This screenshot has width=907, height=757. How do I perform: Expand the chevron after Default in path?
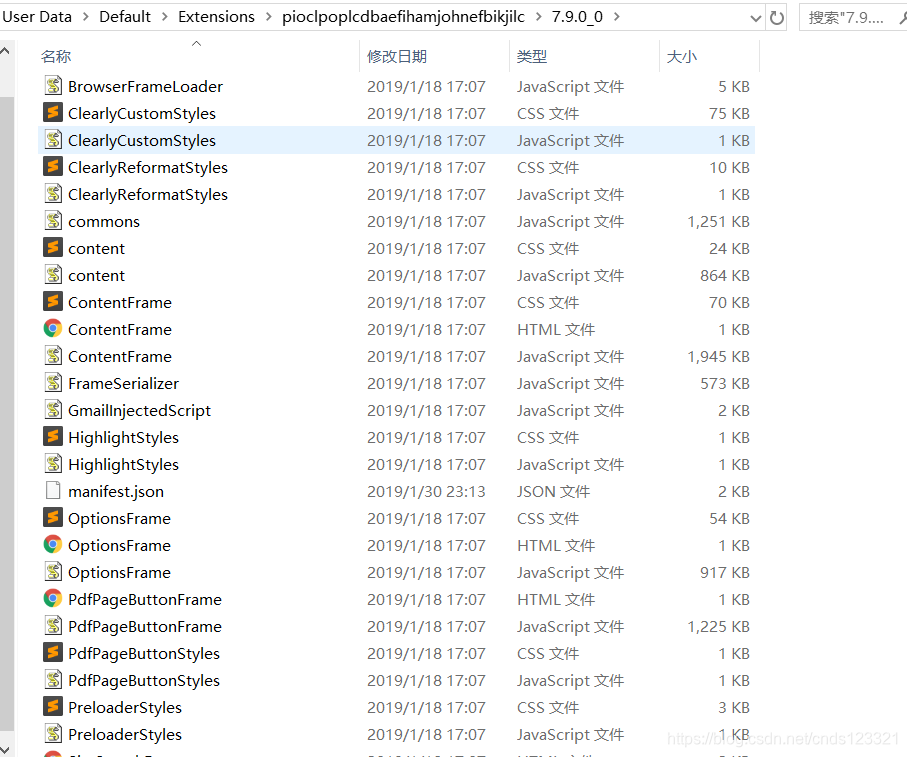(x=165, y=17)
